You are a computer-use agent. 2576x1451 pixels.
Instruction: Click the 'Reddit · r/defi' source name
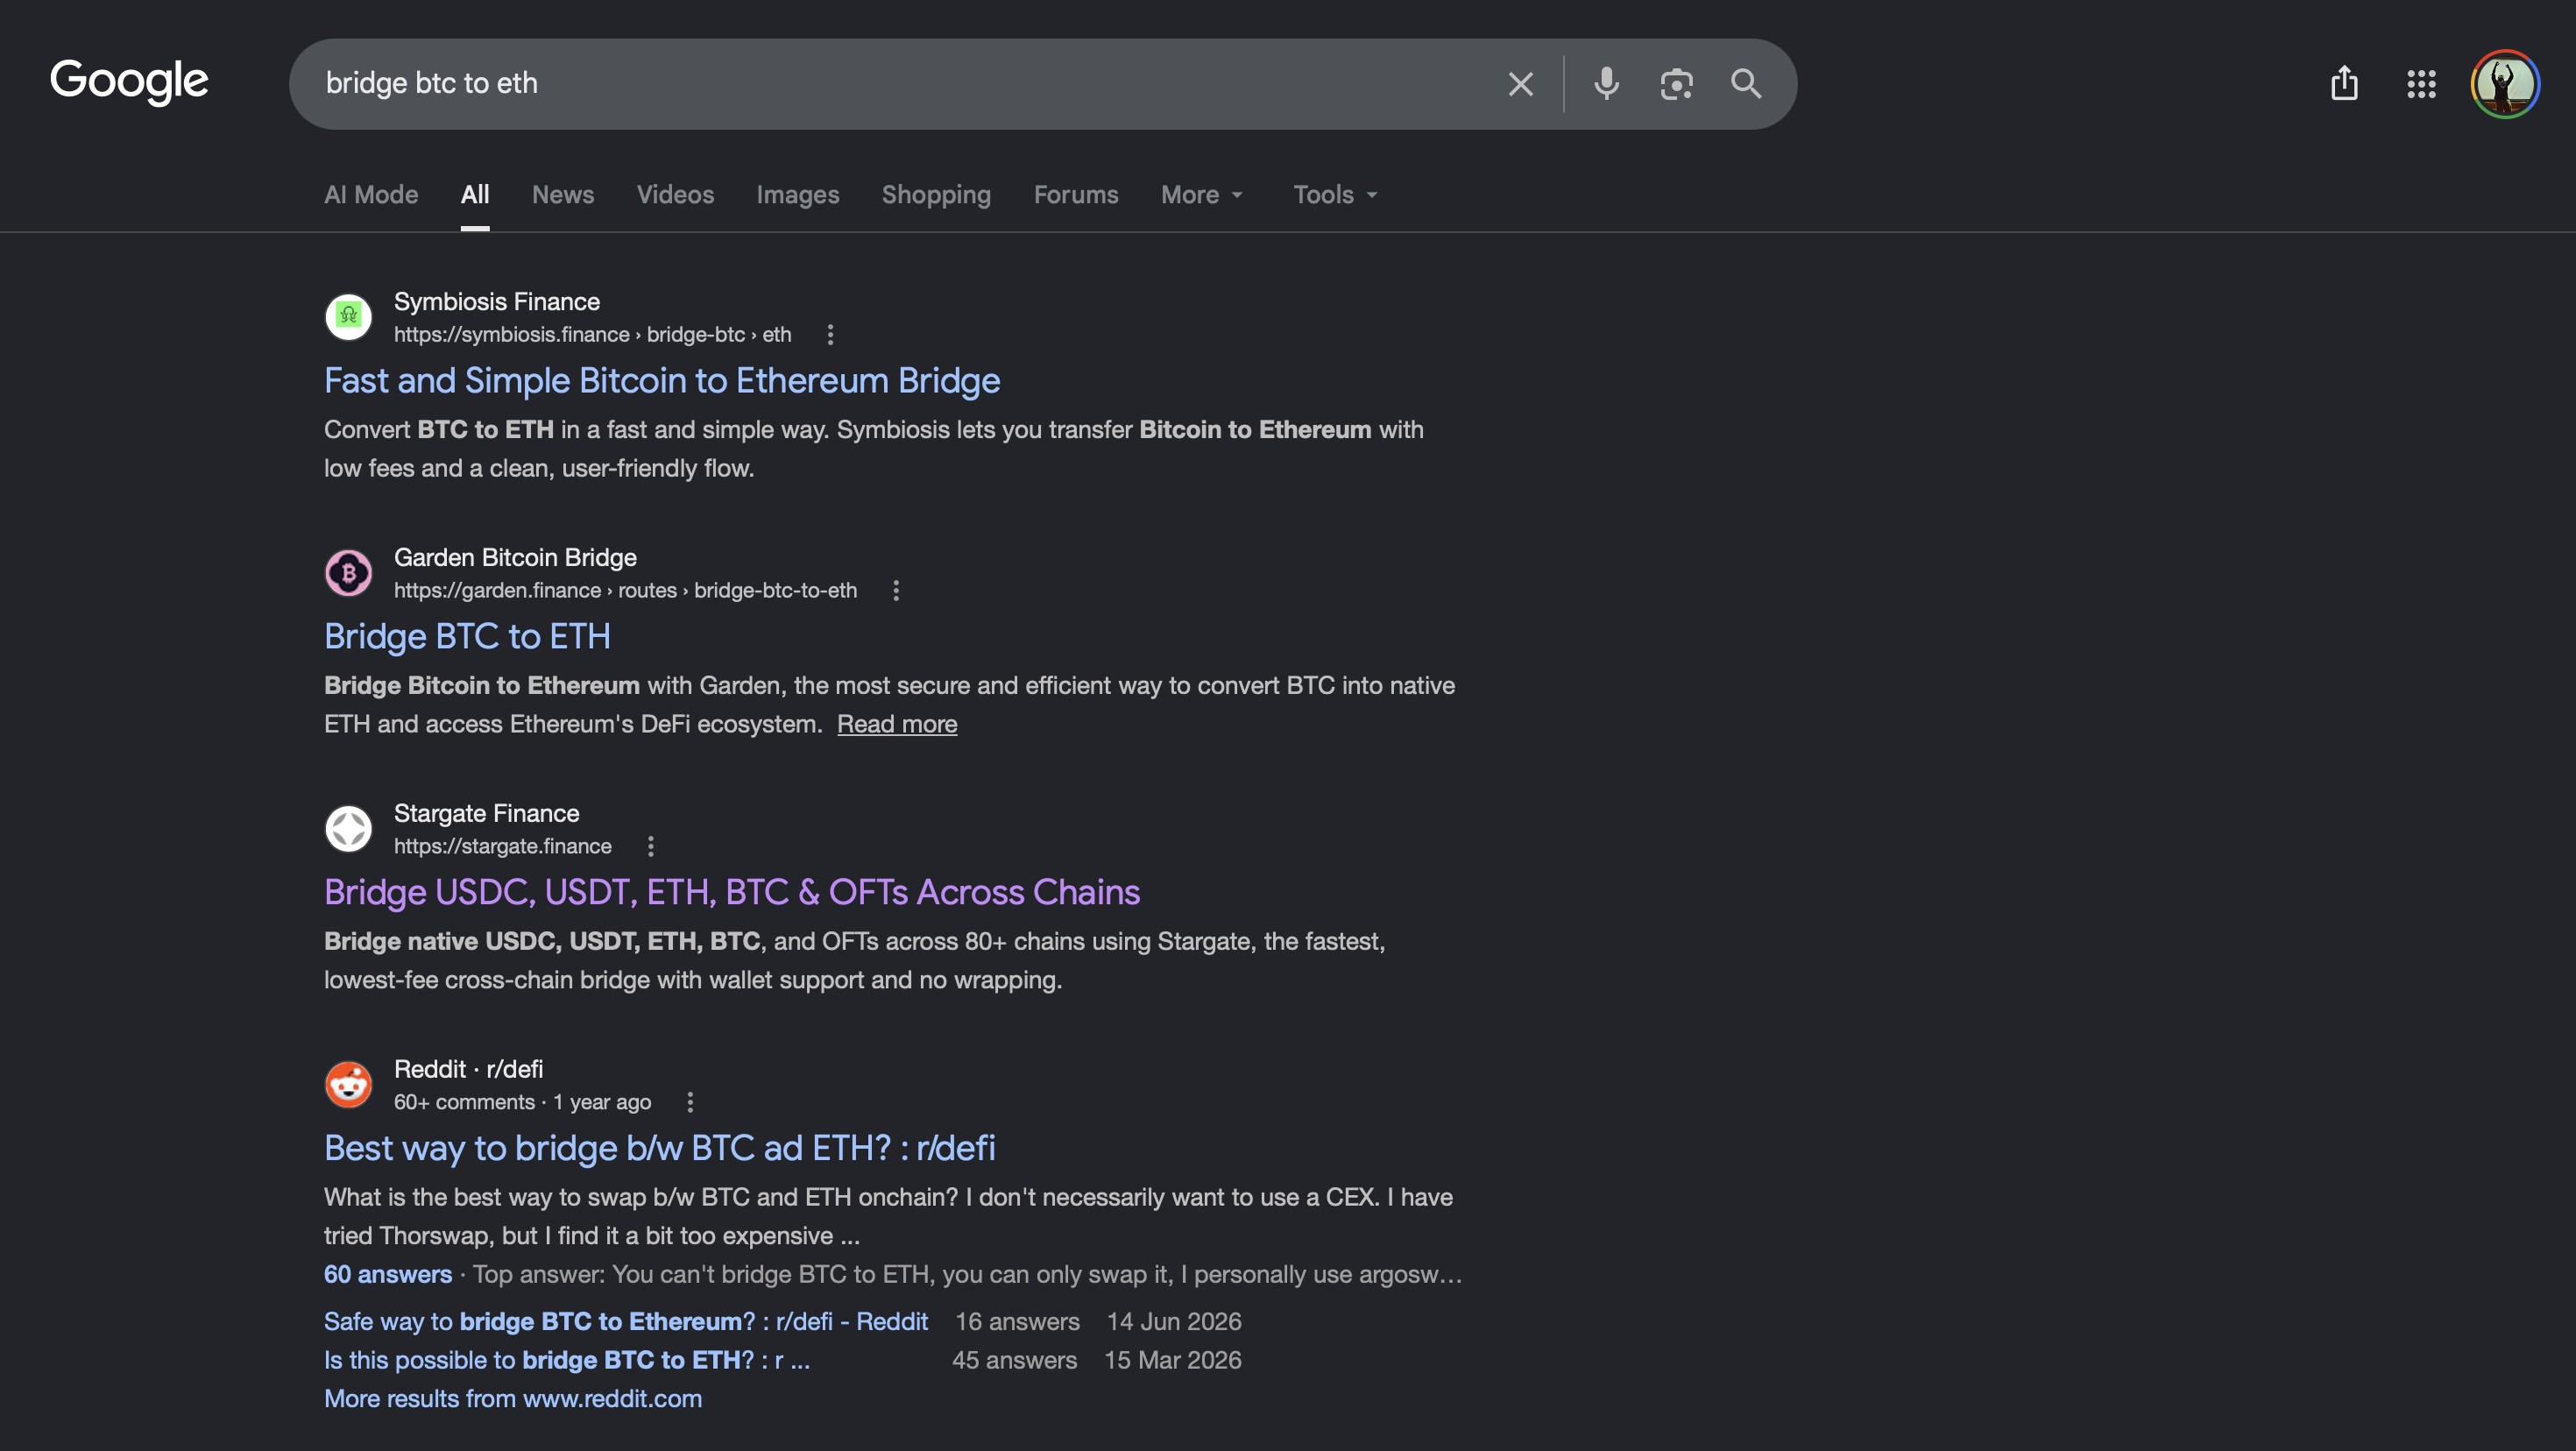coord(469,1070)
